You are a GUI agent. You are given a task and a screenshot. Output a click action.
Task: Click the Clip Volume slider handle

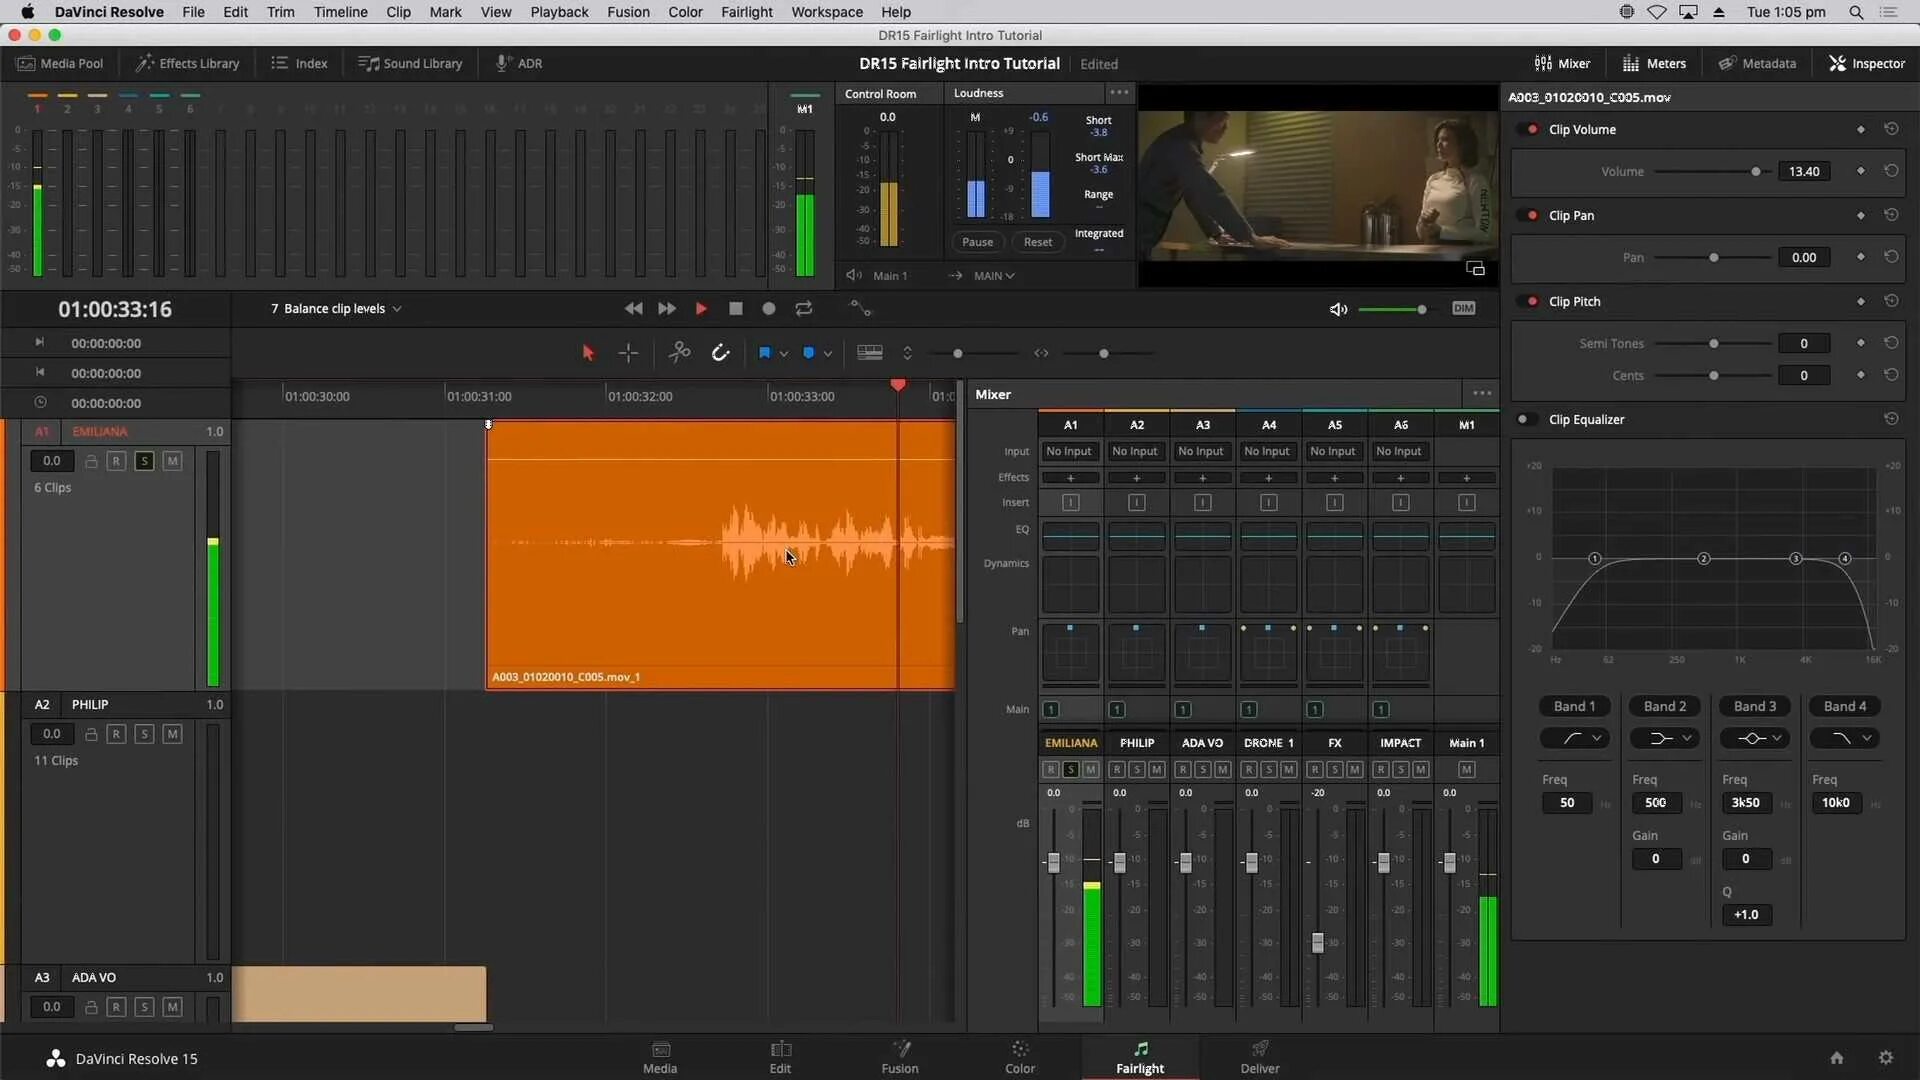pyautogui.click(x=1756, y=172)
